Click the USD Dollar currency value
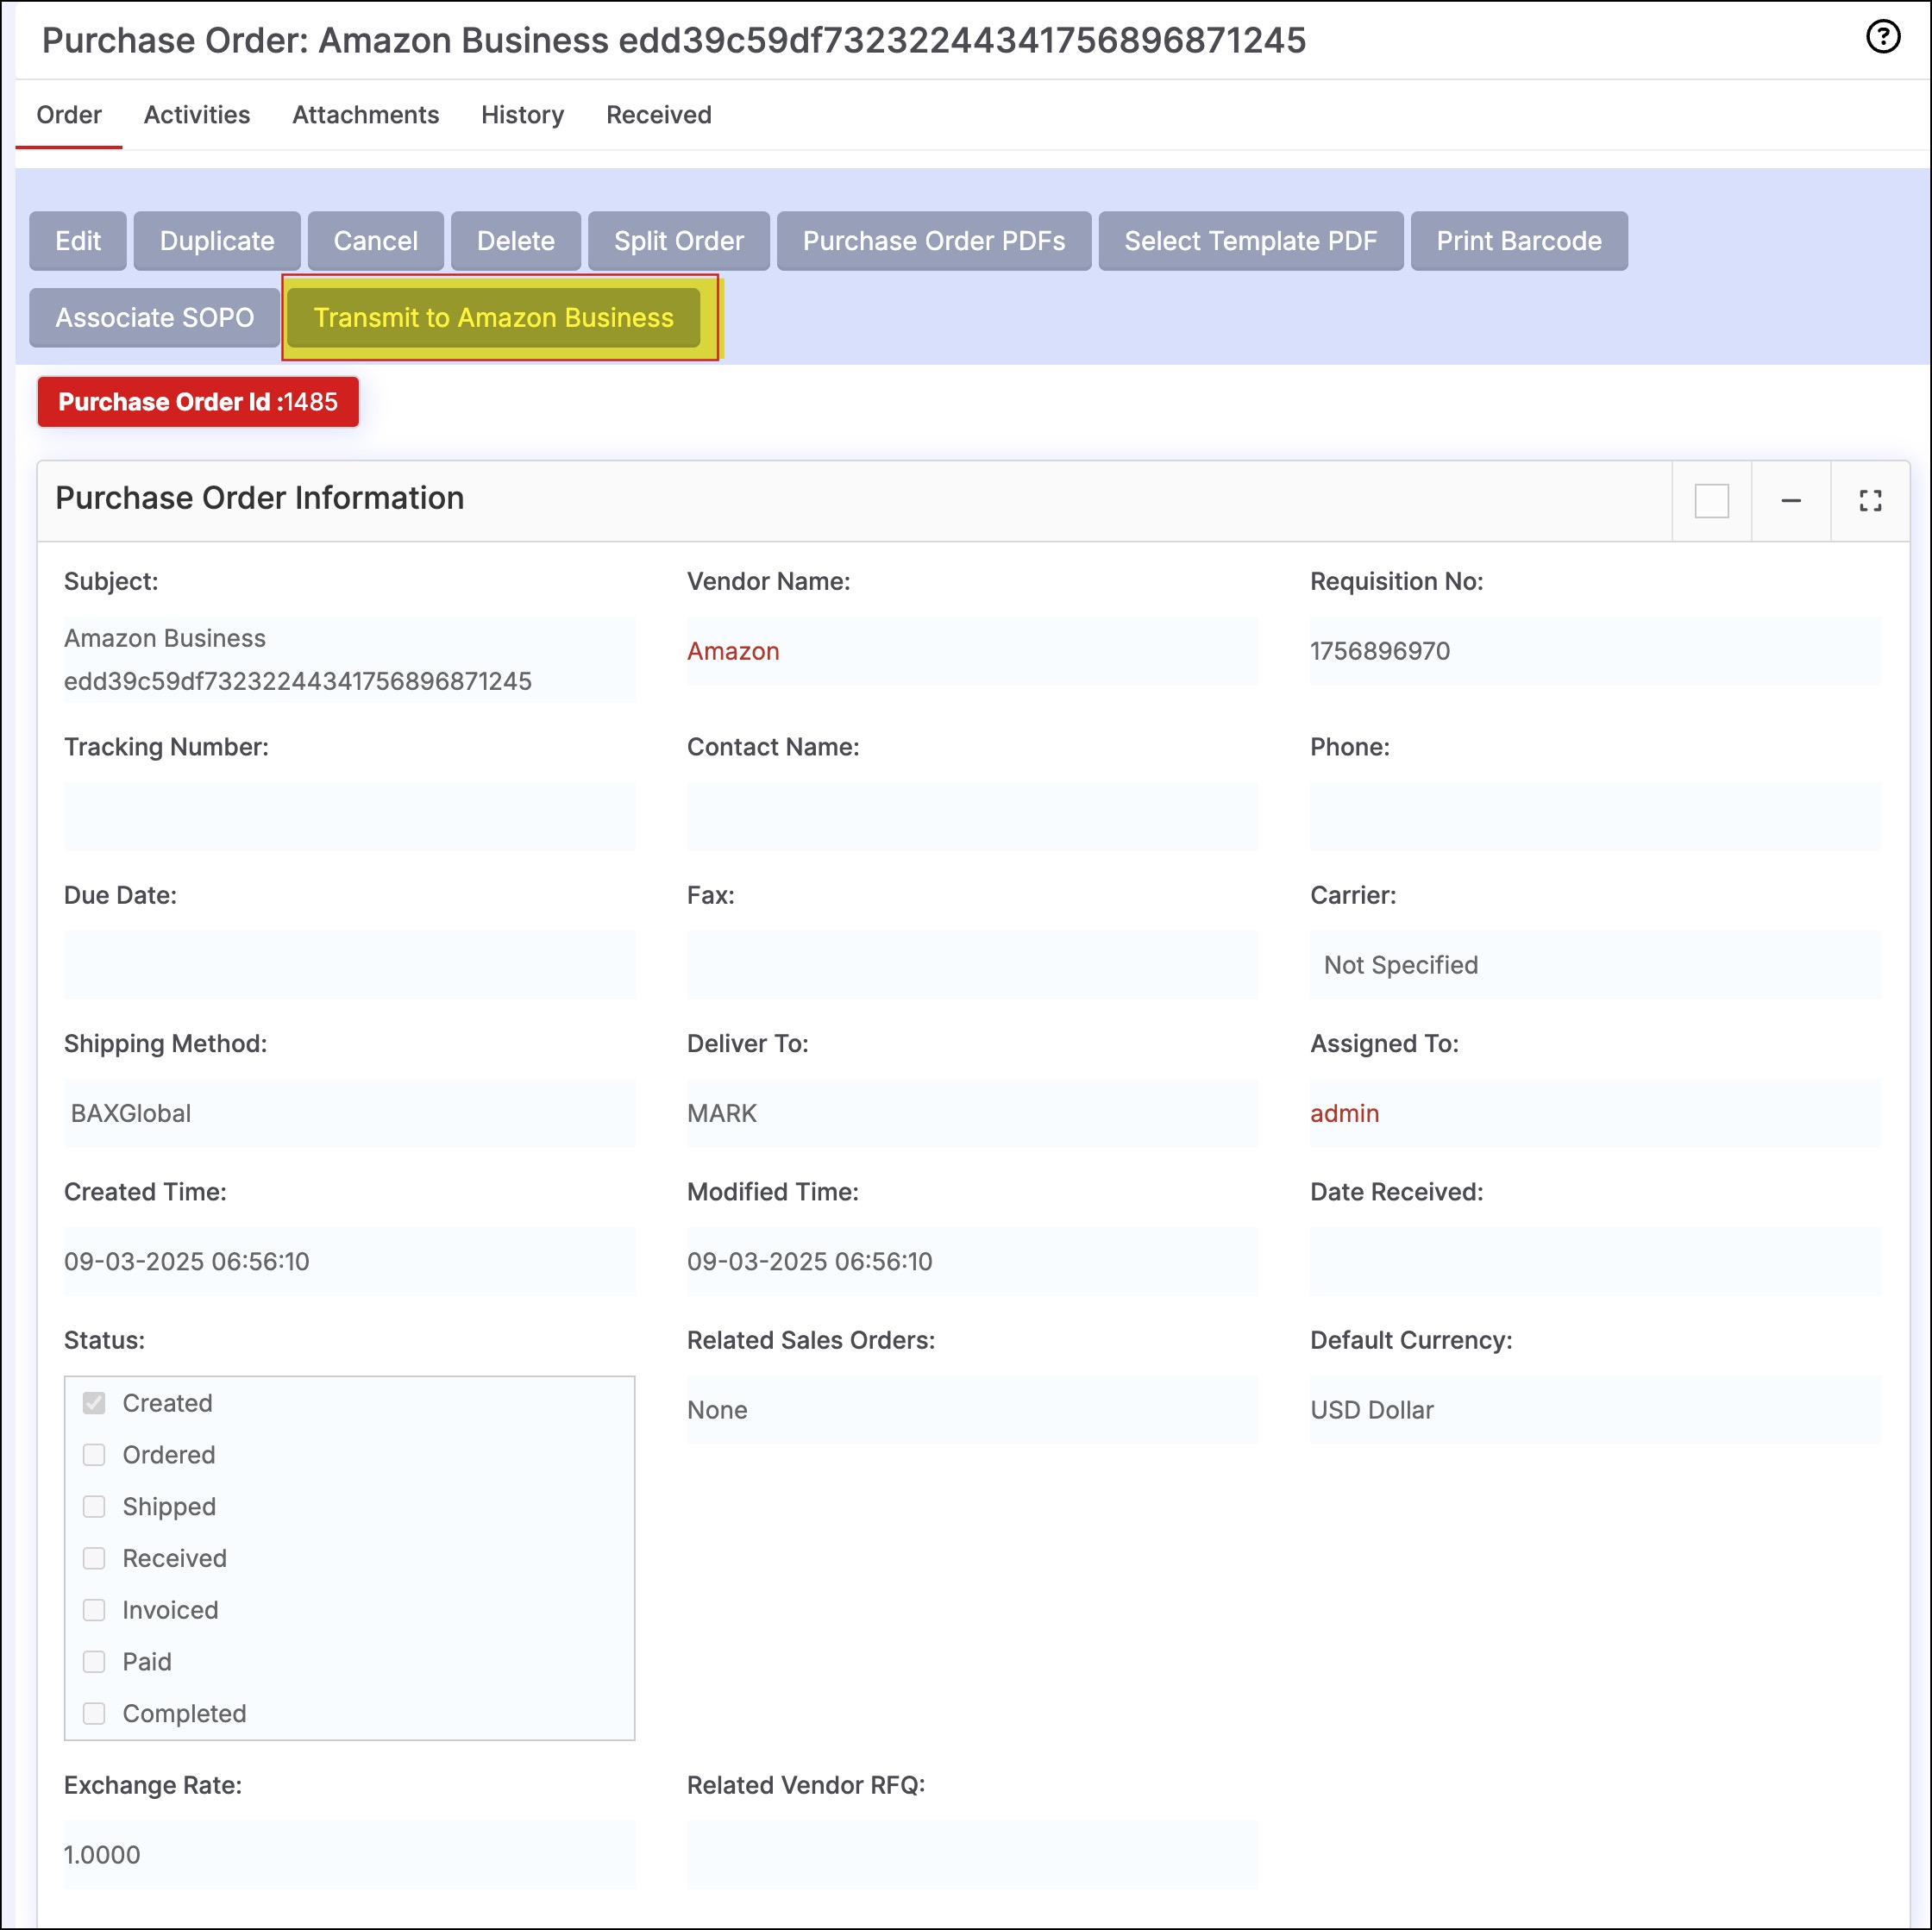Viewport: 1932px width, 1930px height. [1371, 1410]
